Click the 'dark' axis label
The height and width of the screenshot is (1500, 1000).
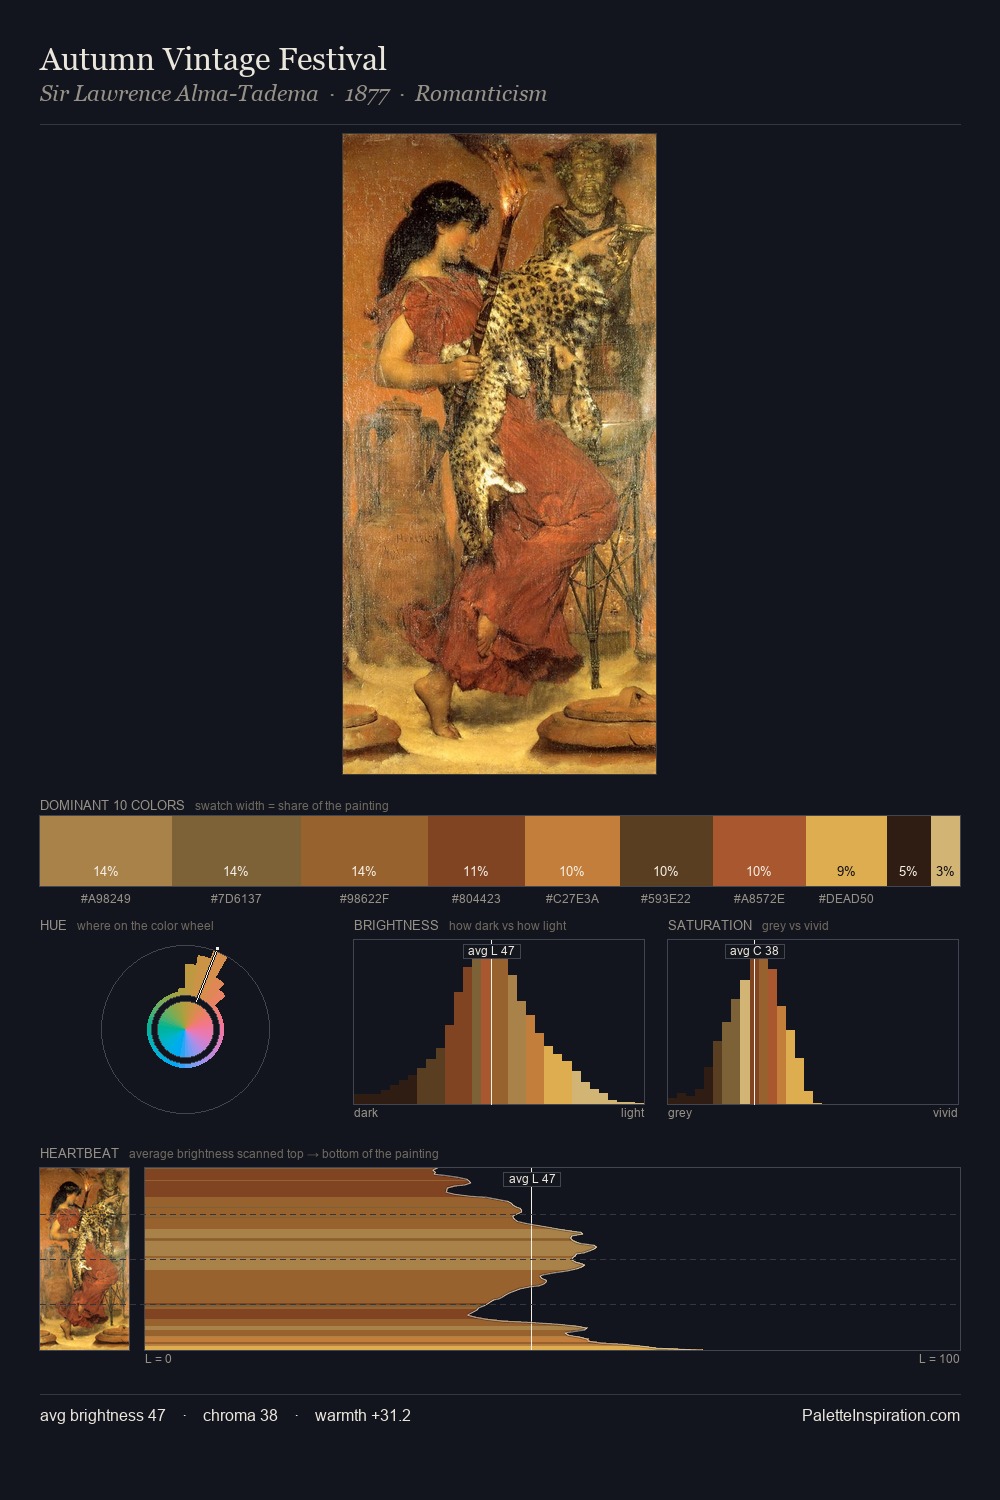pyautogui.click(x=366, y=1113)
